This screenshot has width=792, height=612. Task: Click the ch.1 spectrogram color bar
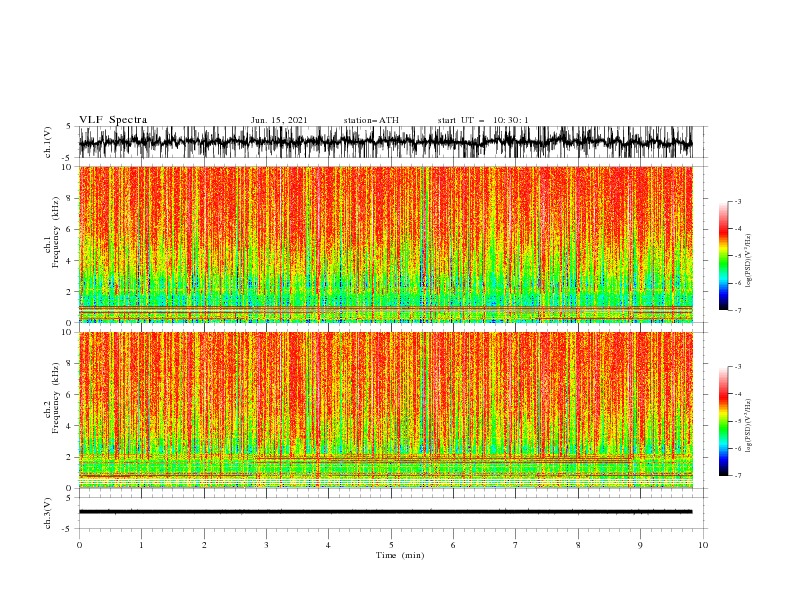pyautogui.click(x=723, y=256)
